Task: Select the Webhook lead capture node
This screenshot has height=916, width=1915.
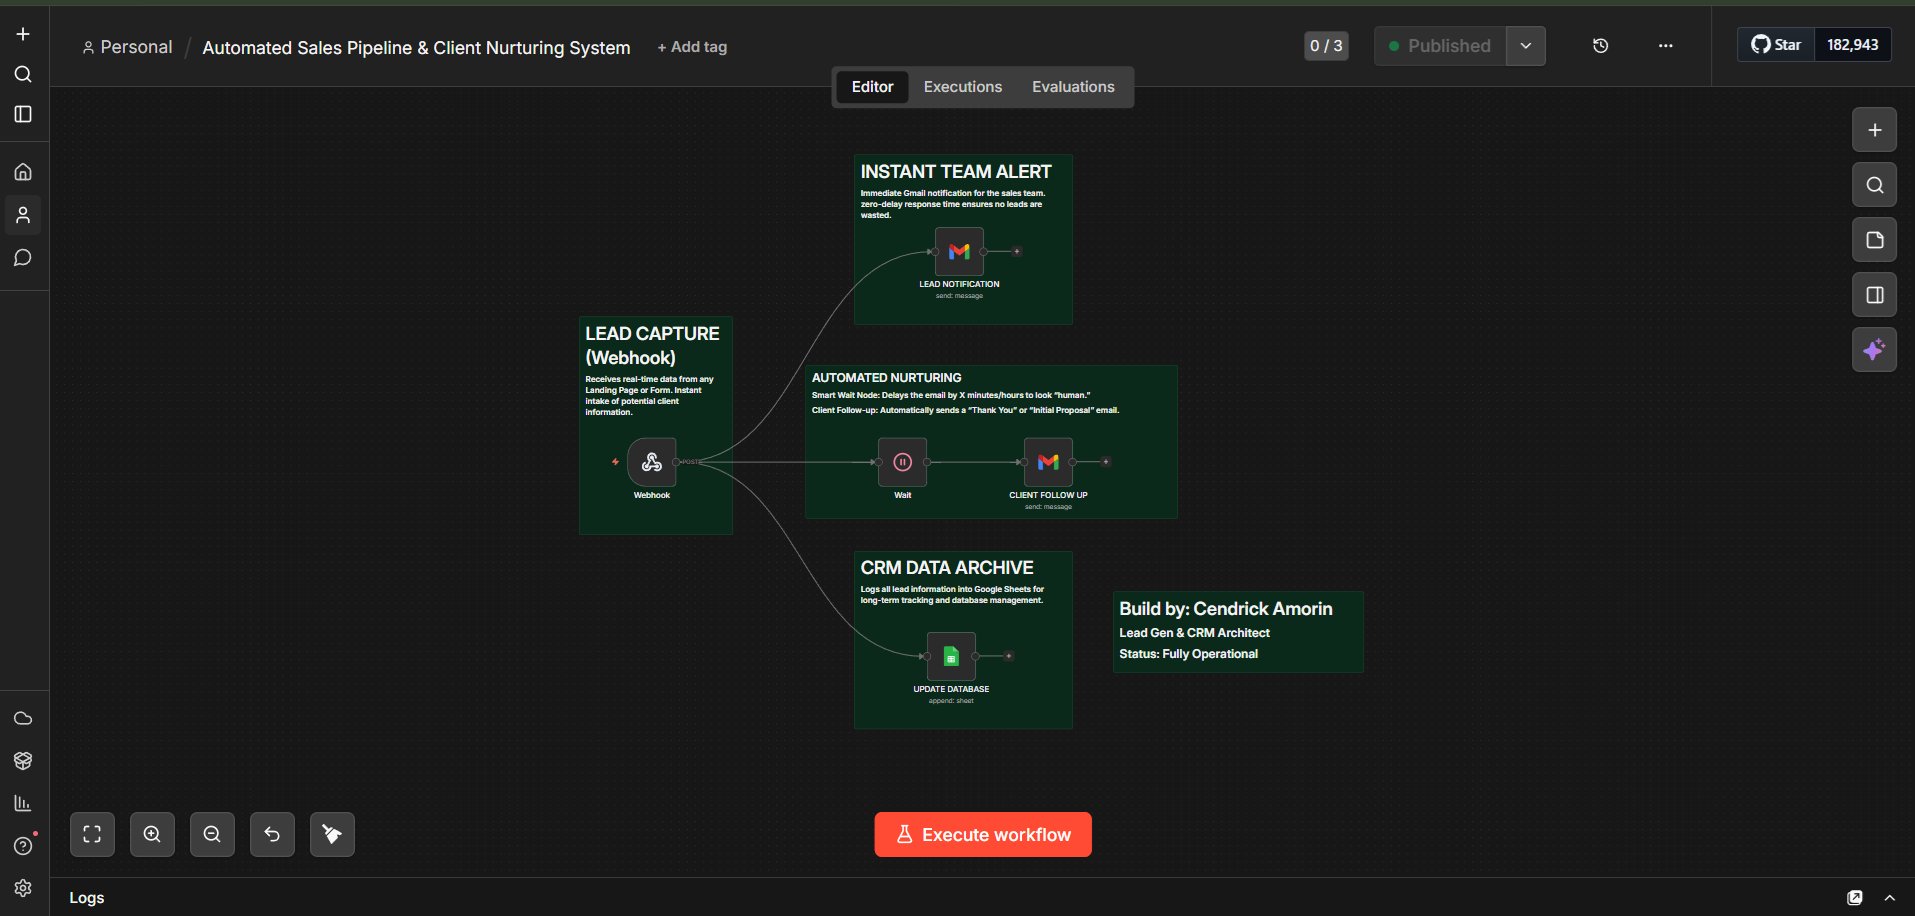Action: coord(650,462)
